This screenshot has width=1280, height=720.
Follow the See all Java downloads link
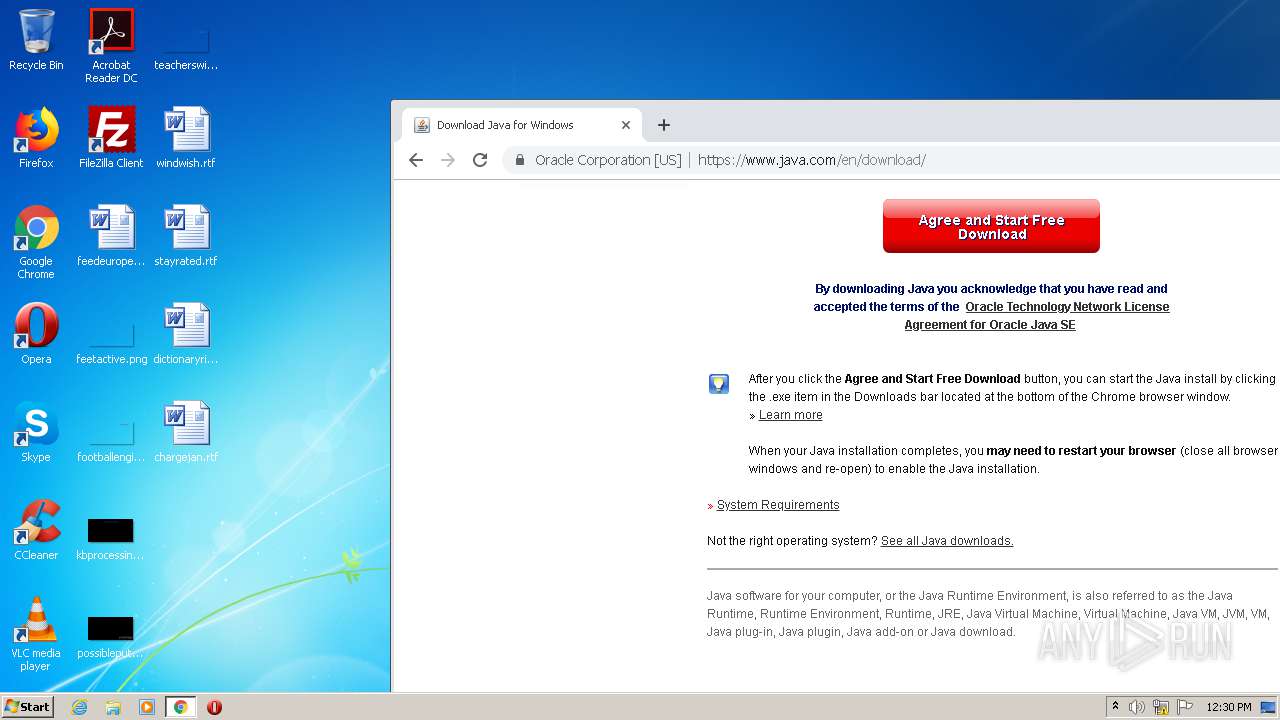[x=947, y=541]
